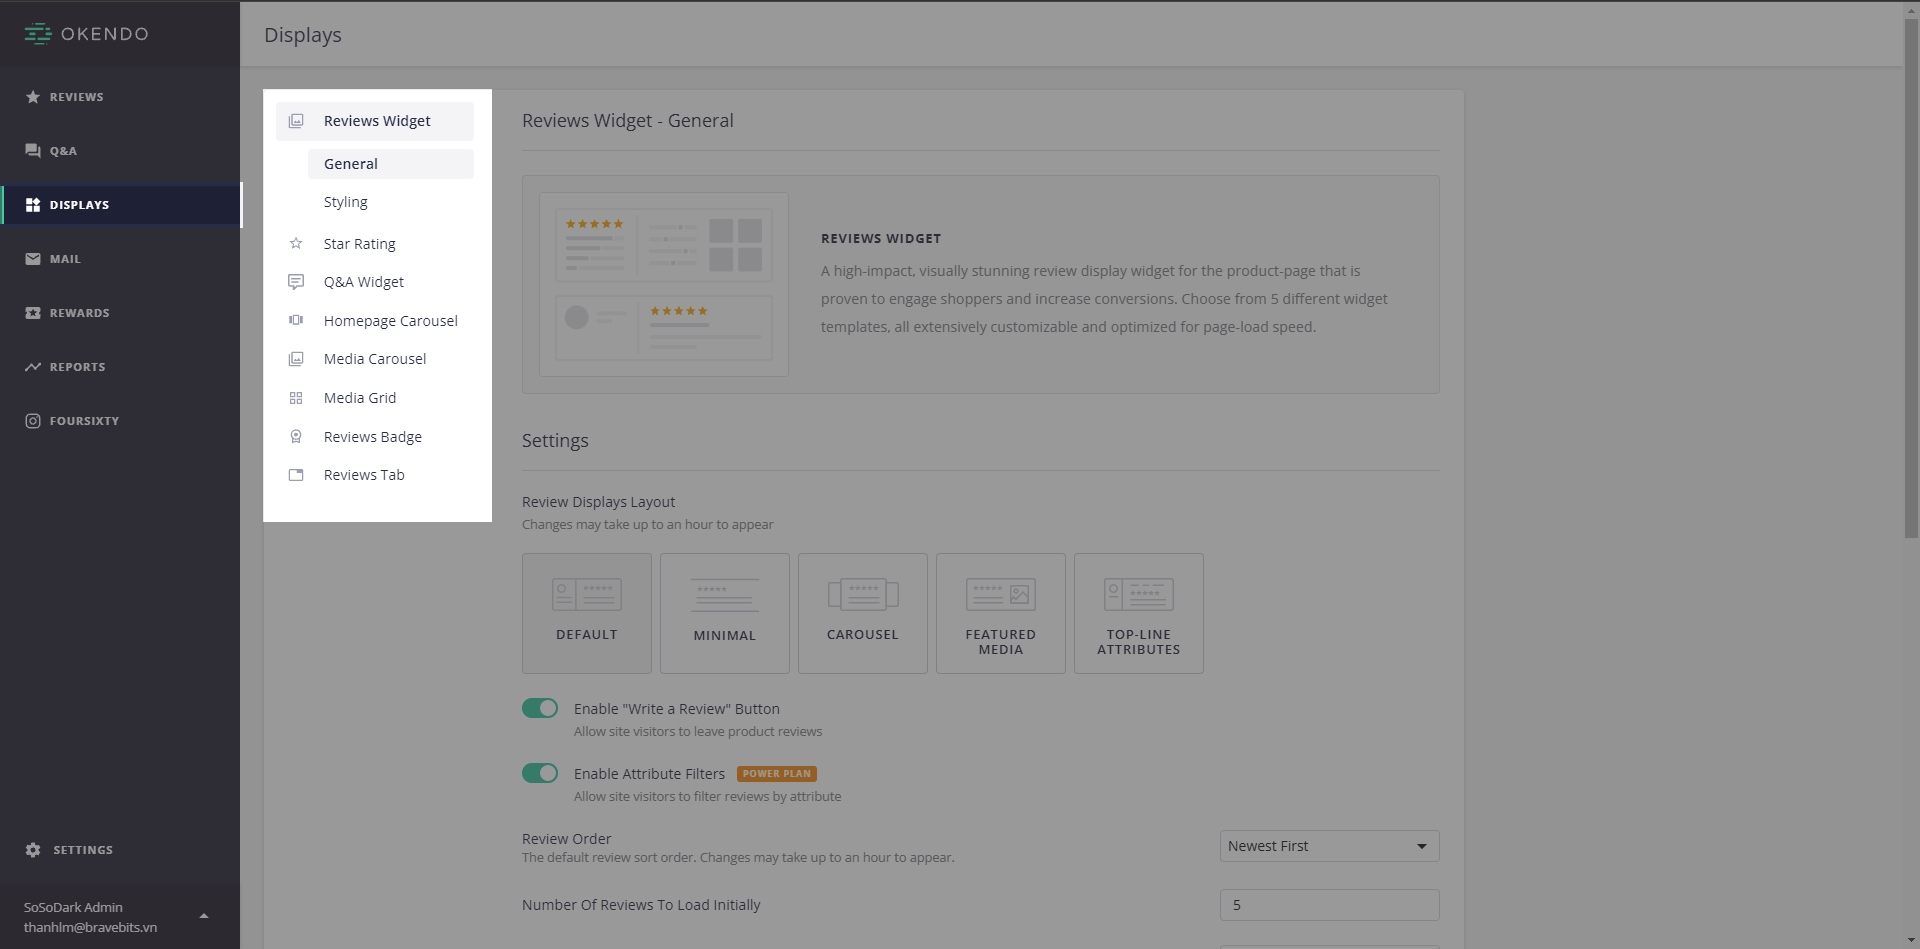This screenshot has width=1920, height=949.
Task: Choose the Minimal review layout
Action: click(725, 613)
